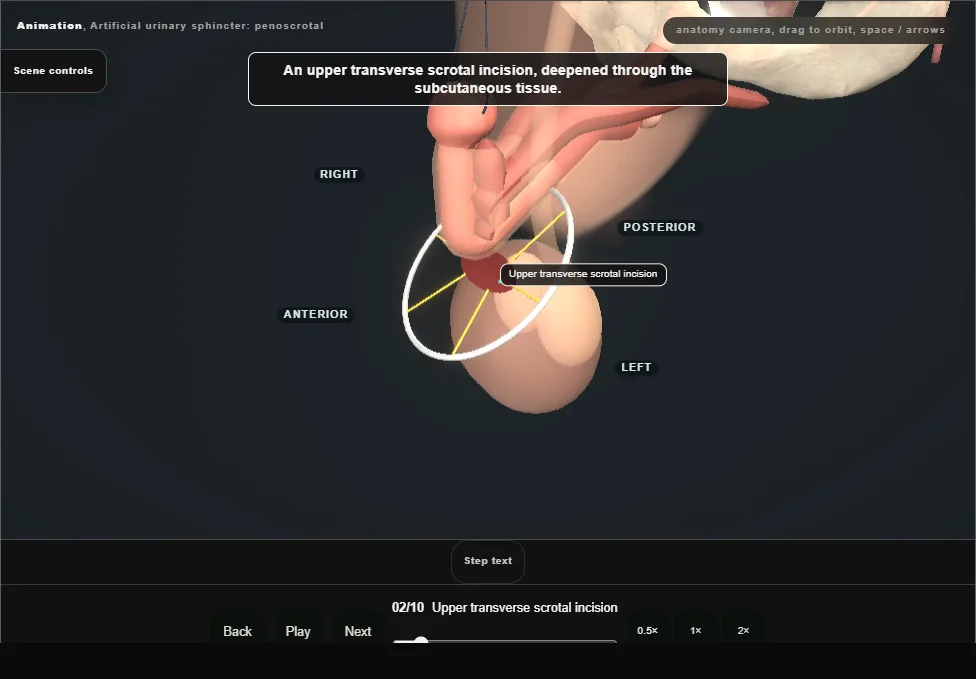Go Back to the previous step
Screen dimensions: 976x679
(x=237, y=631)
